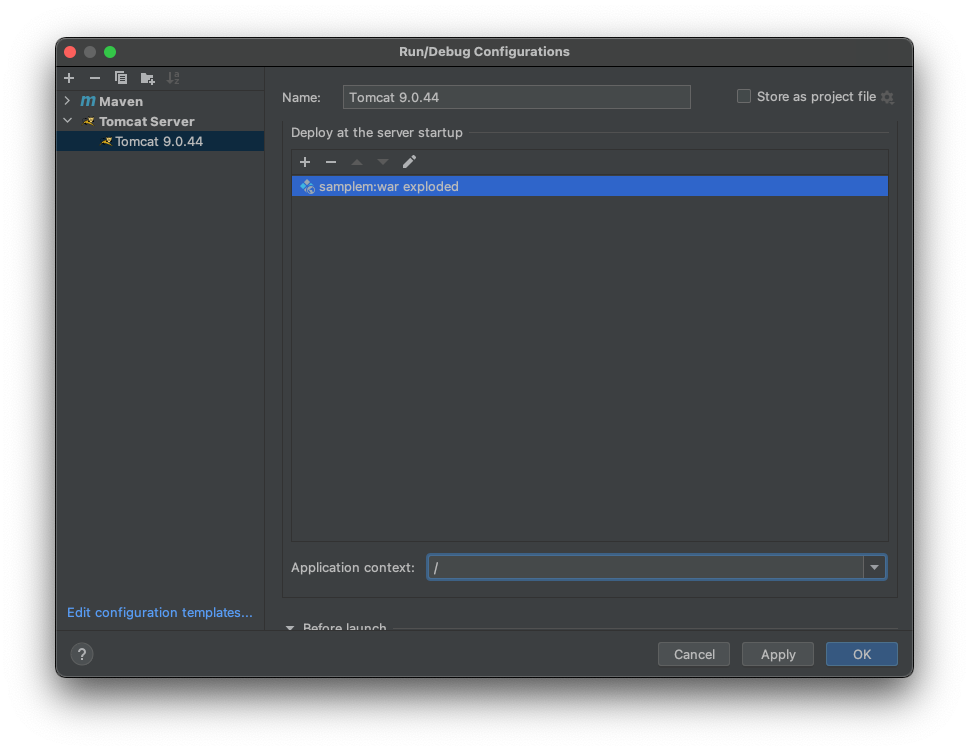
Task: Open Edit configuration templates link
Action: pyautogui.click(x=159, y=613)
